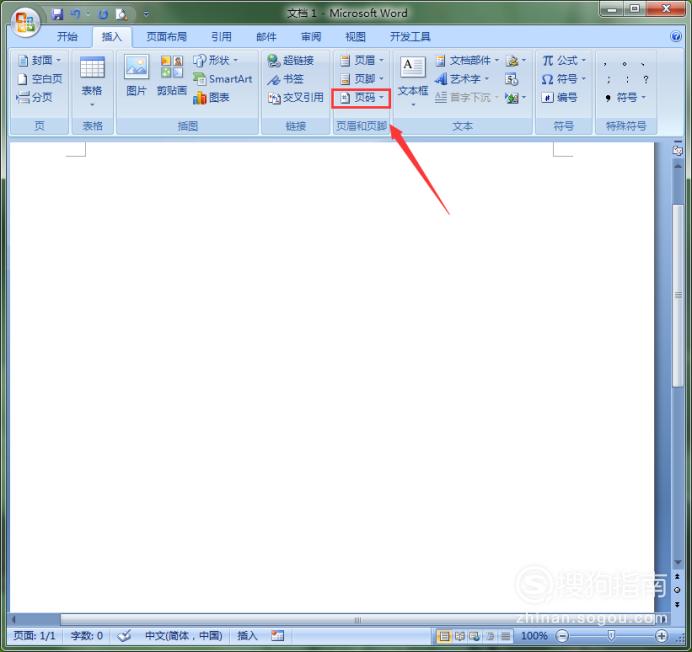692x652 pixels.
Task: Open the 引用 ribbon tab
Action: (221, 37)
